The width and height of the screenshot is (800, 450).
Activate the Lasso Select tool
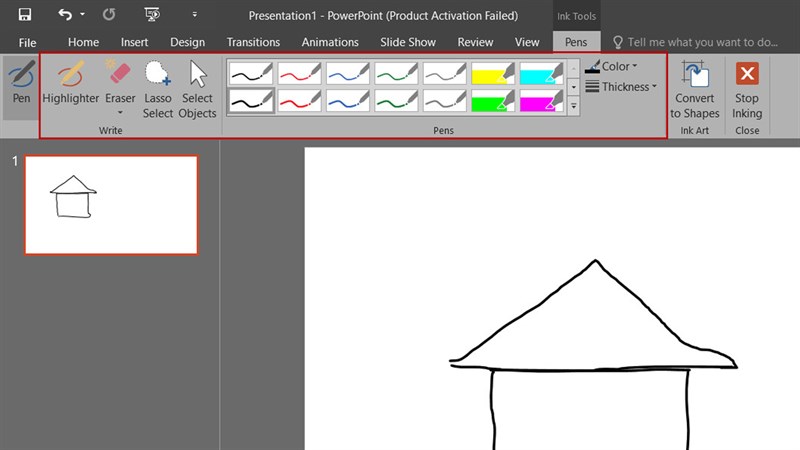pos(158,88)
